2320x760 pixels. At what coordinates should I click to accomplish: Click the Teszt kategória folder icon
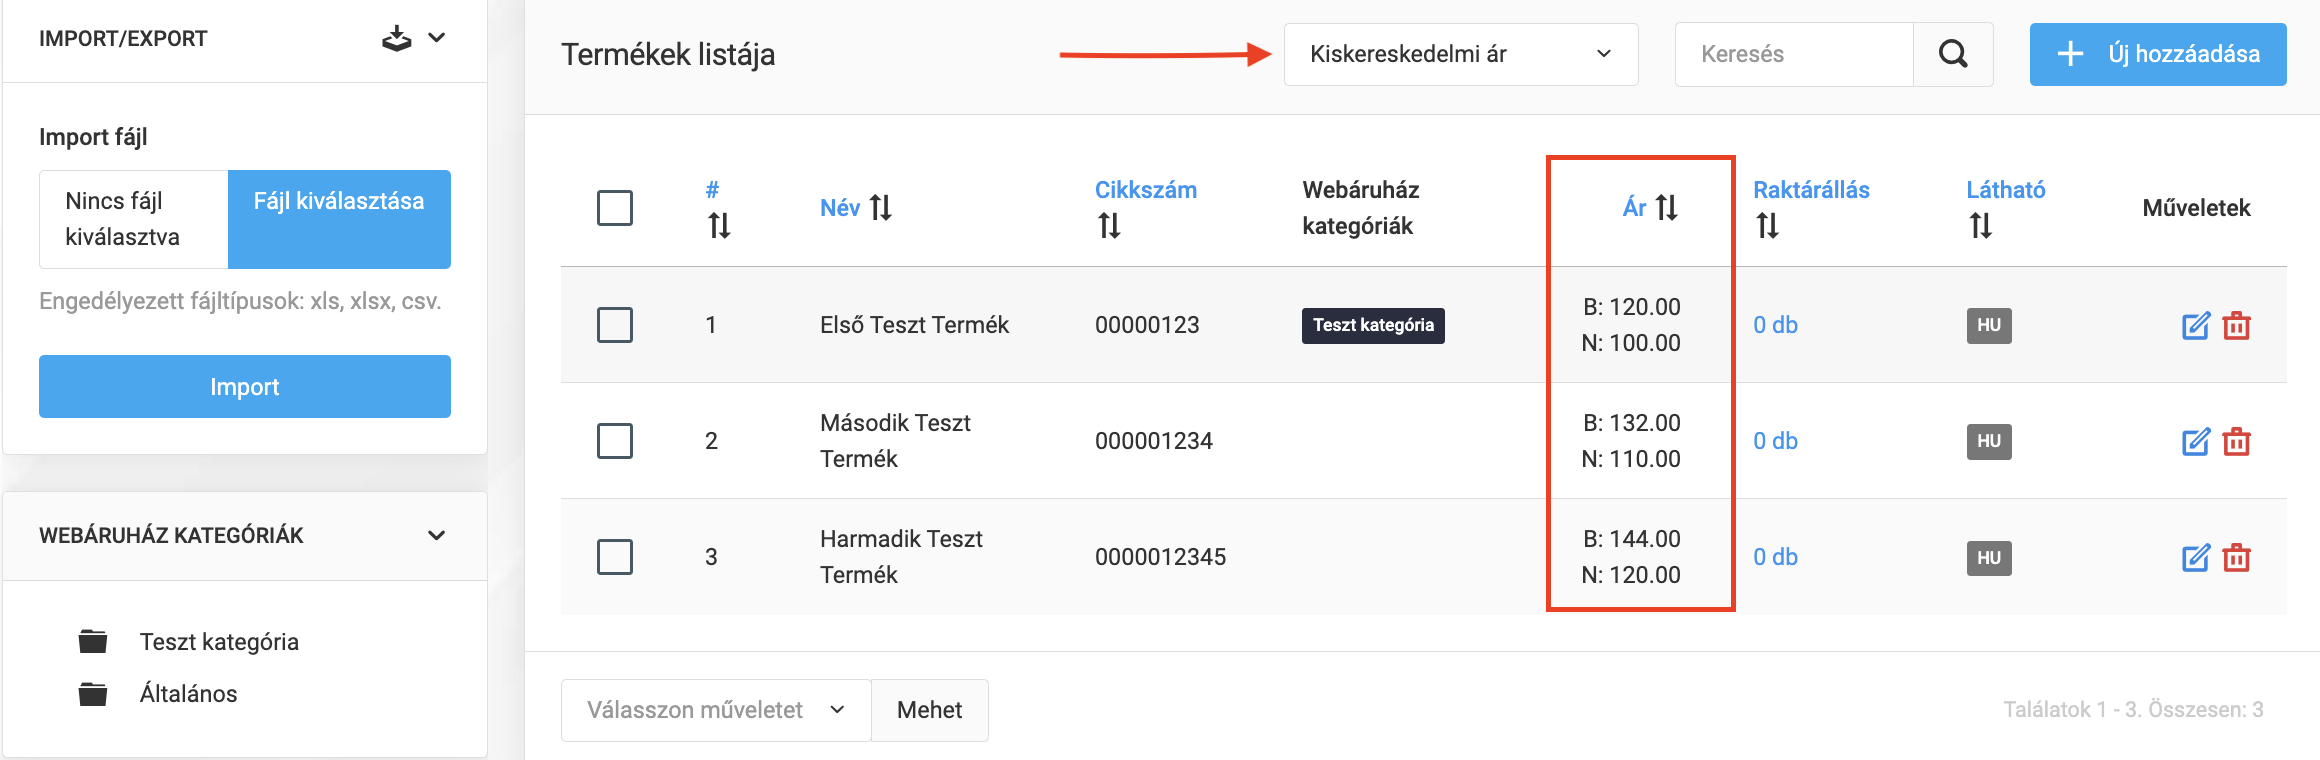click(x=93, y=641)
